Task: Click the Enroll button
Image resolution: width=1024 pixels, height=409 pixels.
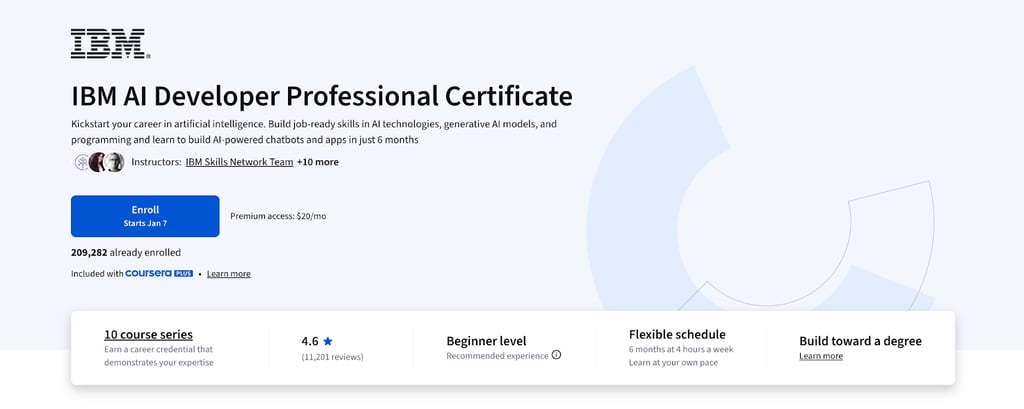Action: point(145,216)
